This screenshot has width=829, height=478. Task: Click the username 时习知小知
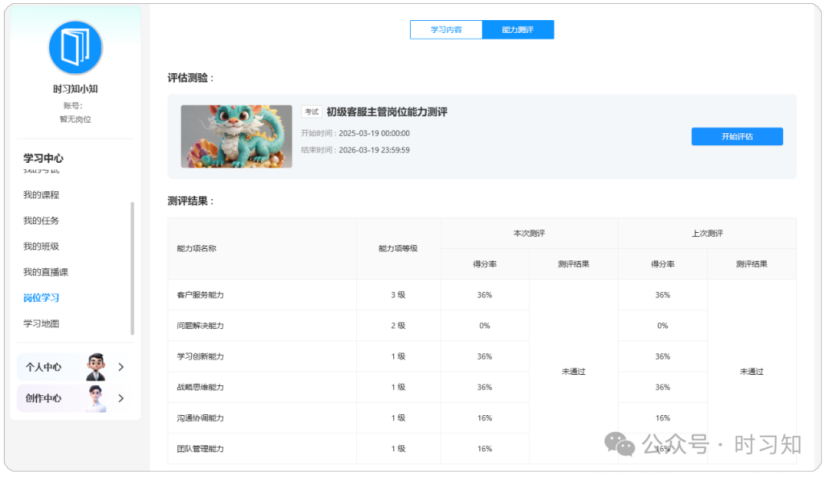(75, 89)
